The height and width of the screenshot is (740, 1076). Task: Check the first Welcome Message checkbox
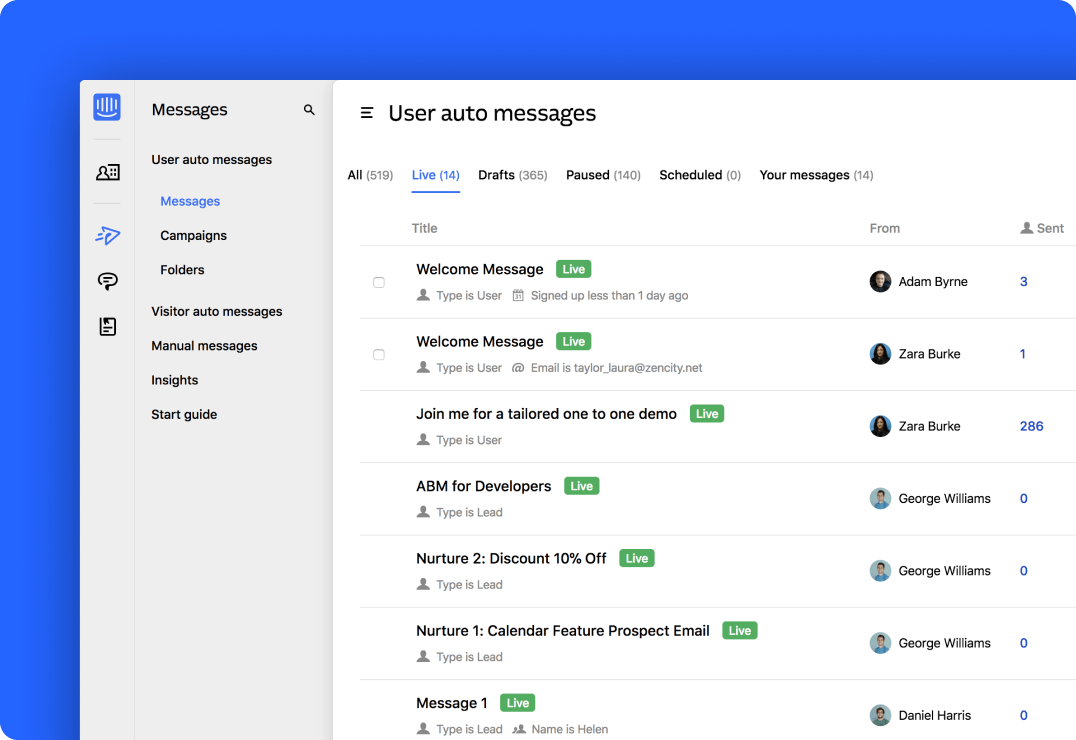point(379,282)
